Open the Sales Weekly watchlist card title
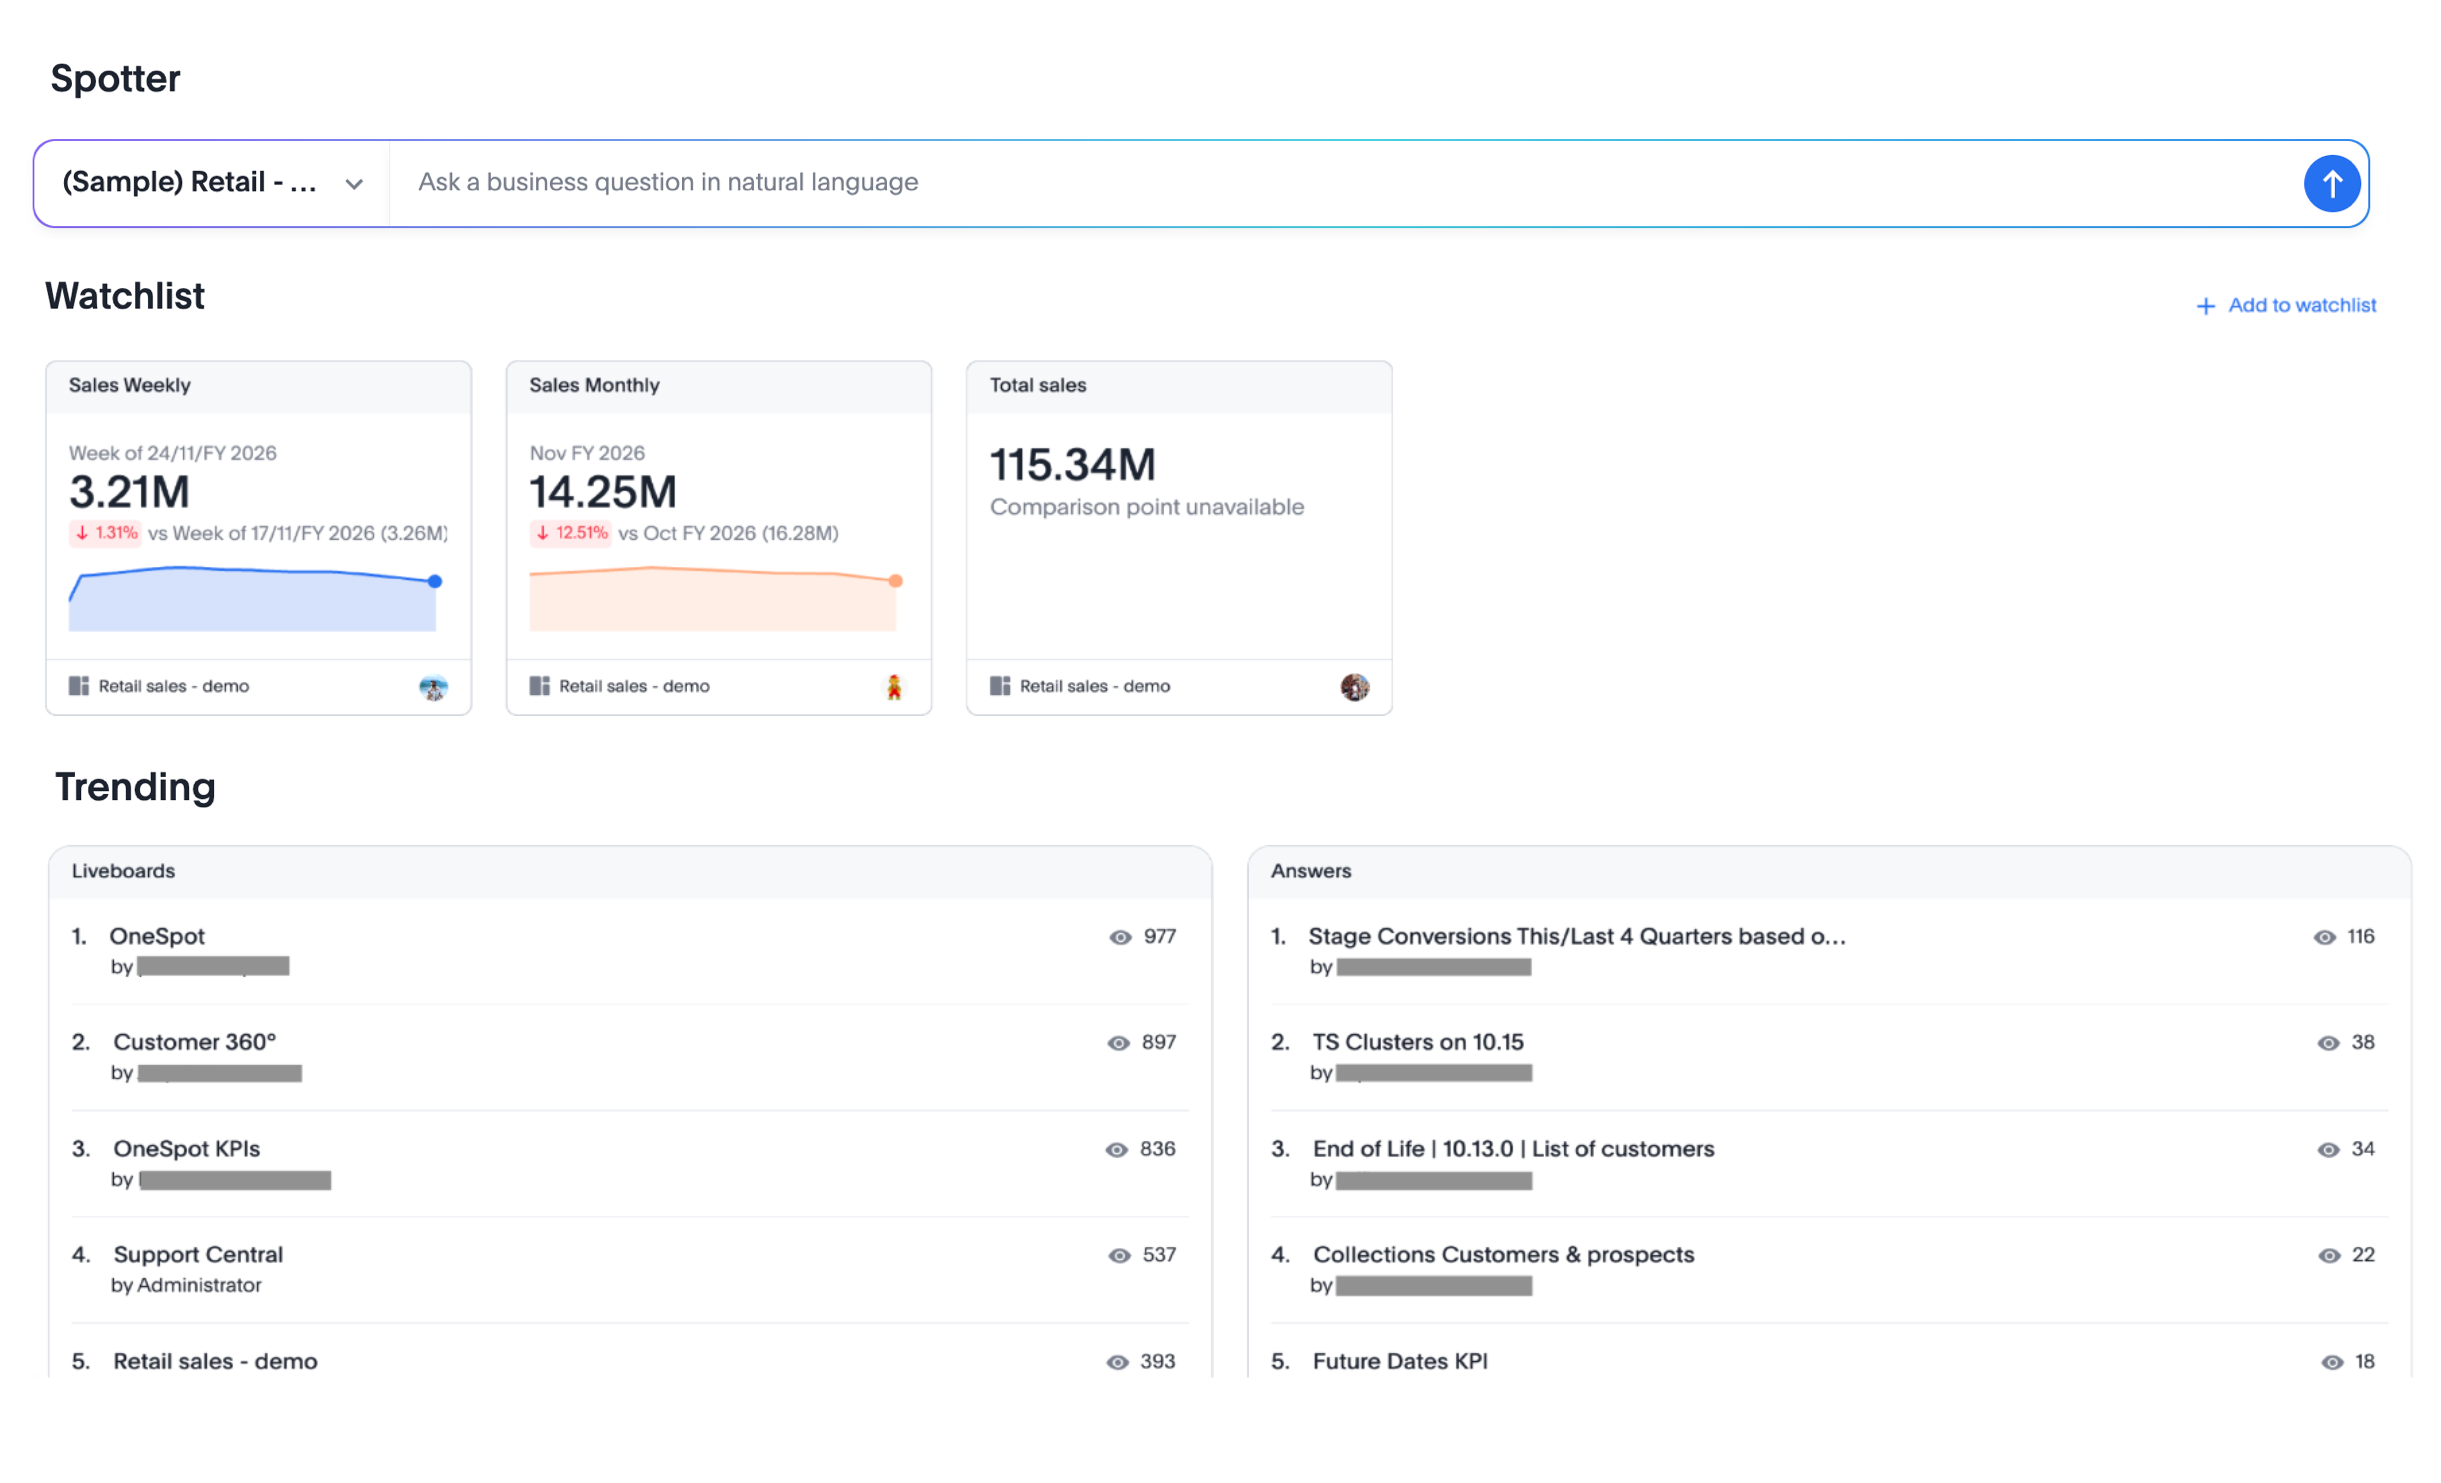Image resolution: width=2441 pixels, height=1483 pixels. point(130,385)
